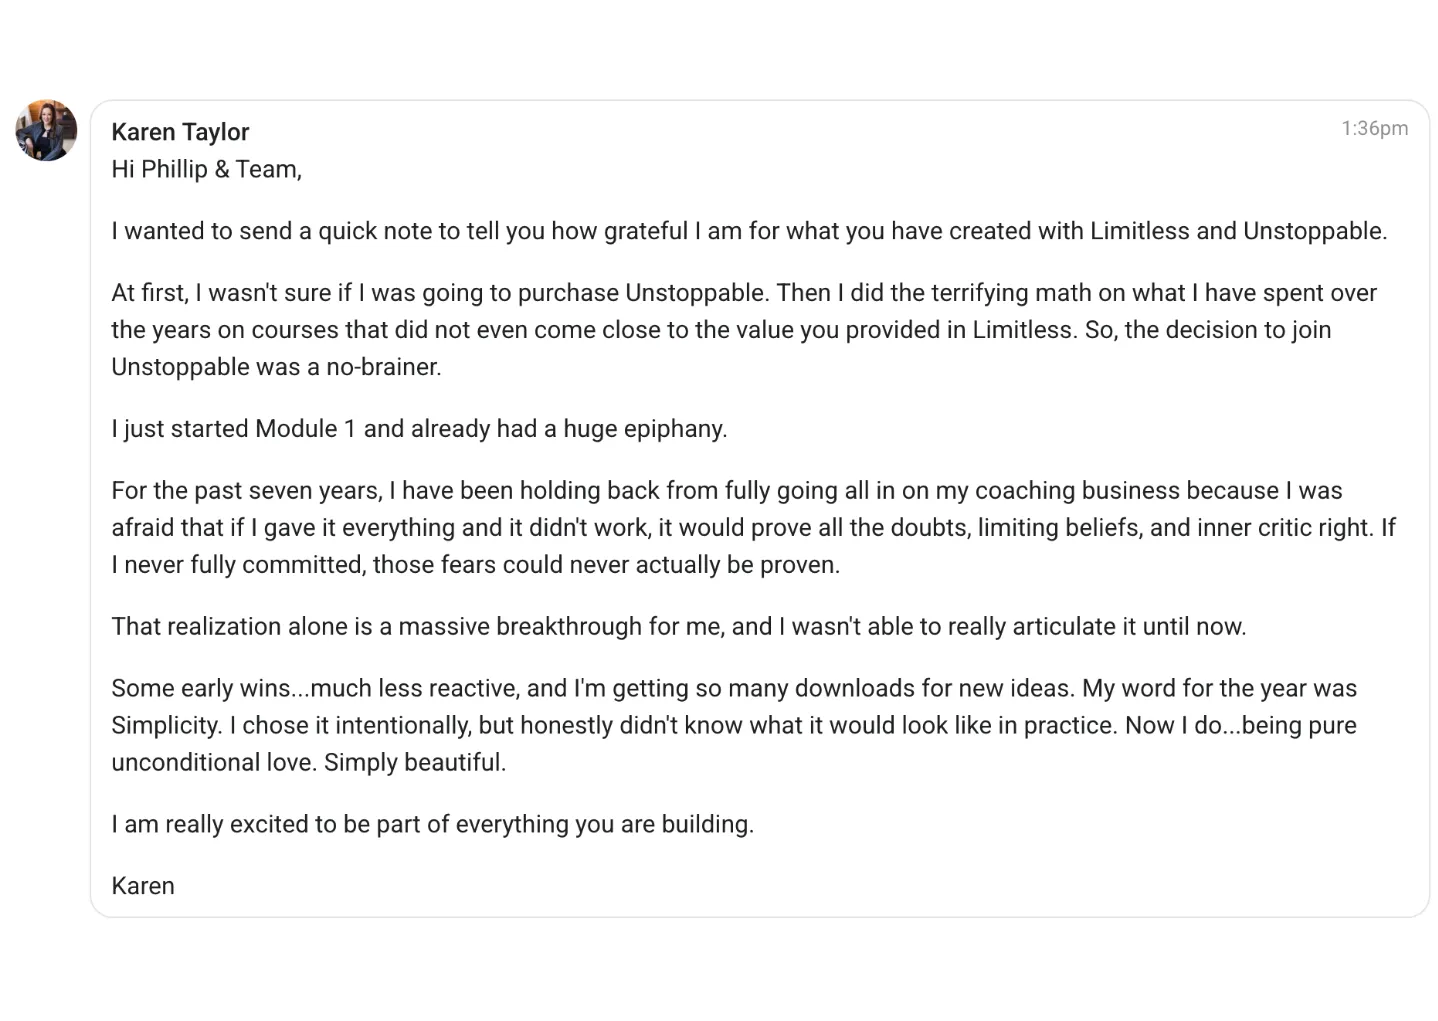
Task: Click the "Hi Phillip & Team," greeting
Action: 207,169
